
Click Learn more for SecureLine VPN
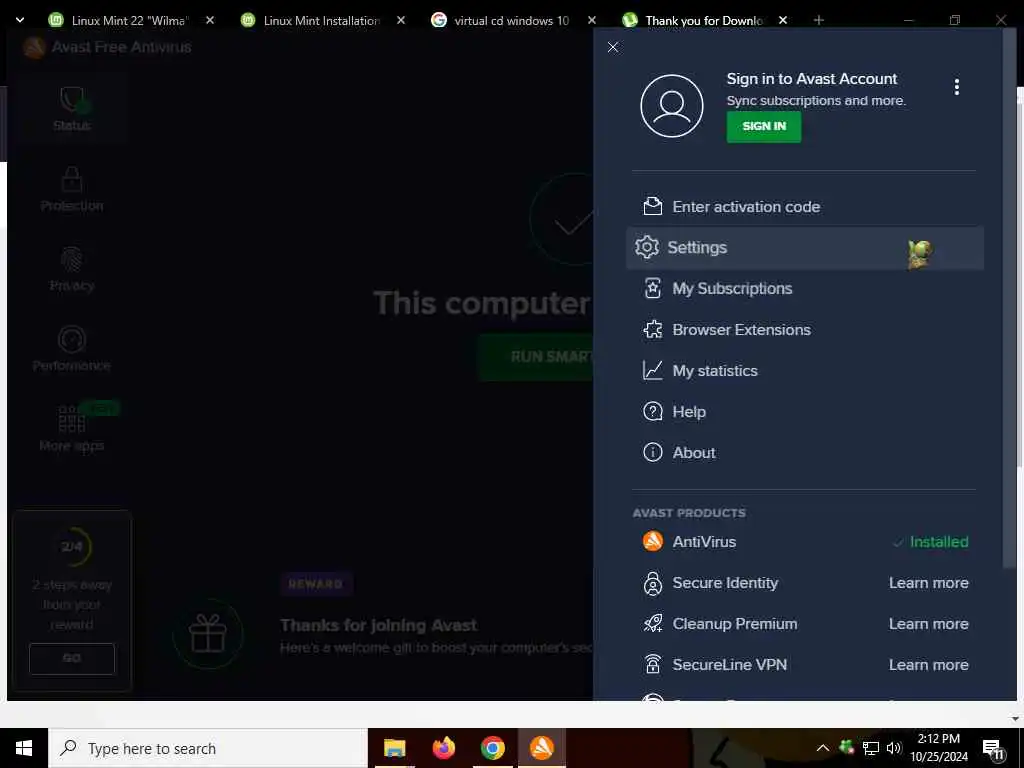928,665
